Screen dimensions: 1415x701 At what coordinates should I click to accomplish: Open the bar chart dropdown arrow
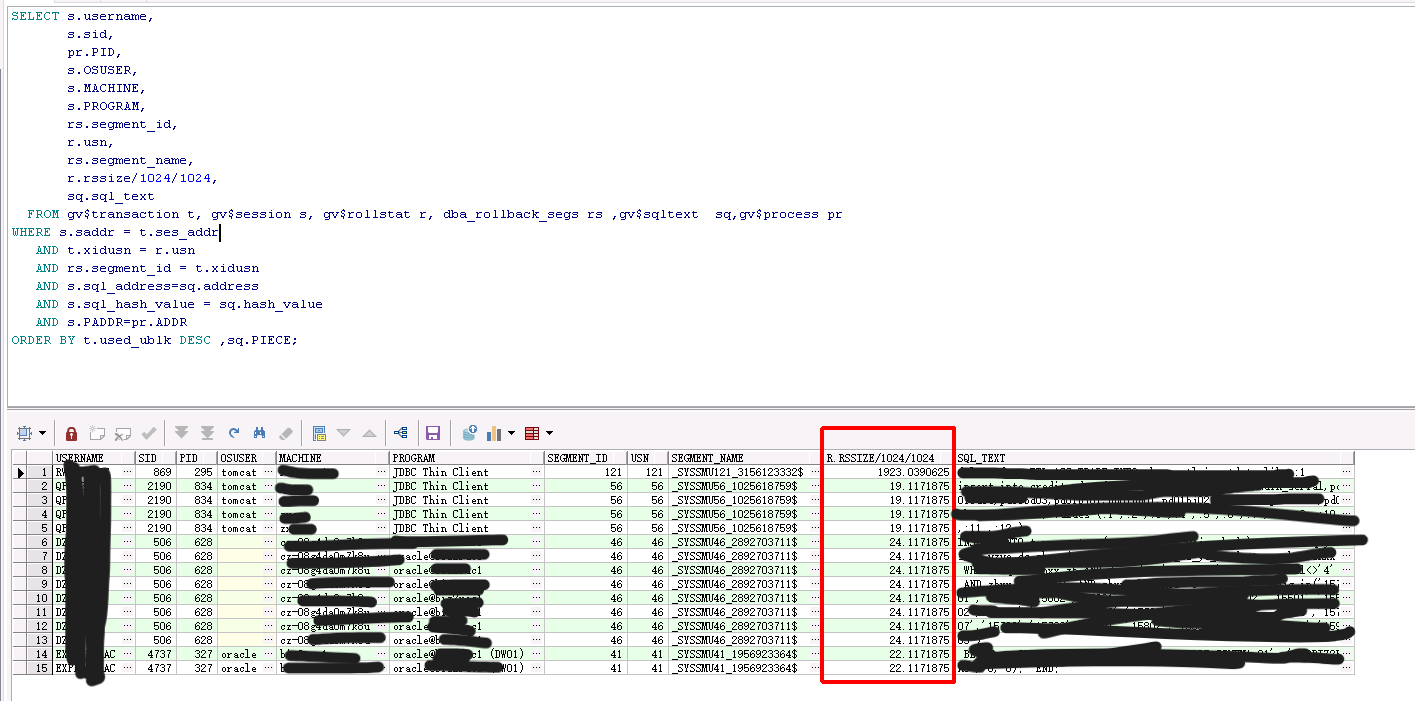point(512,433)
